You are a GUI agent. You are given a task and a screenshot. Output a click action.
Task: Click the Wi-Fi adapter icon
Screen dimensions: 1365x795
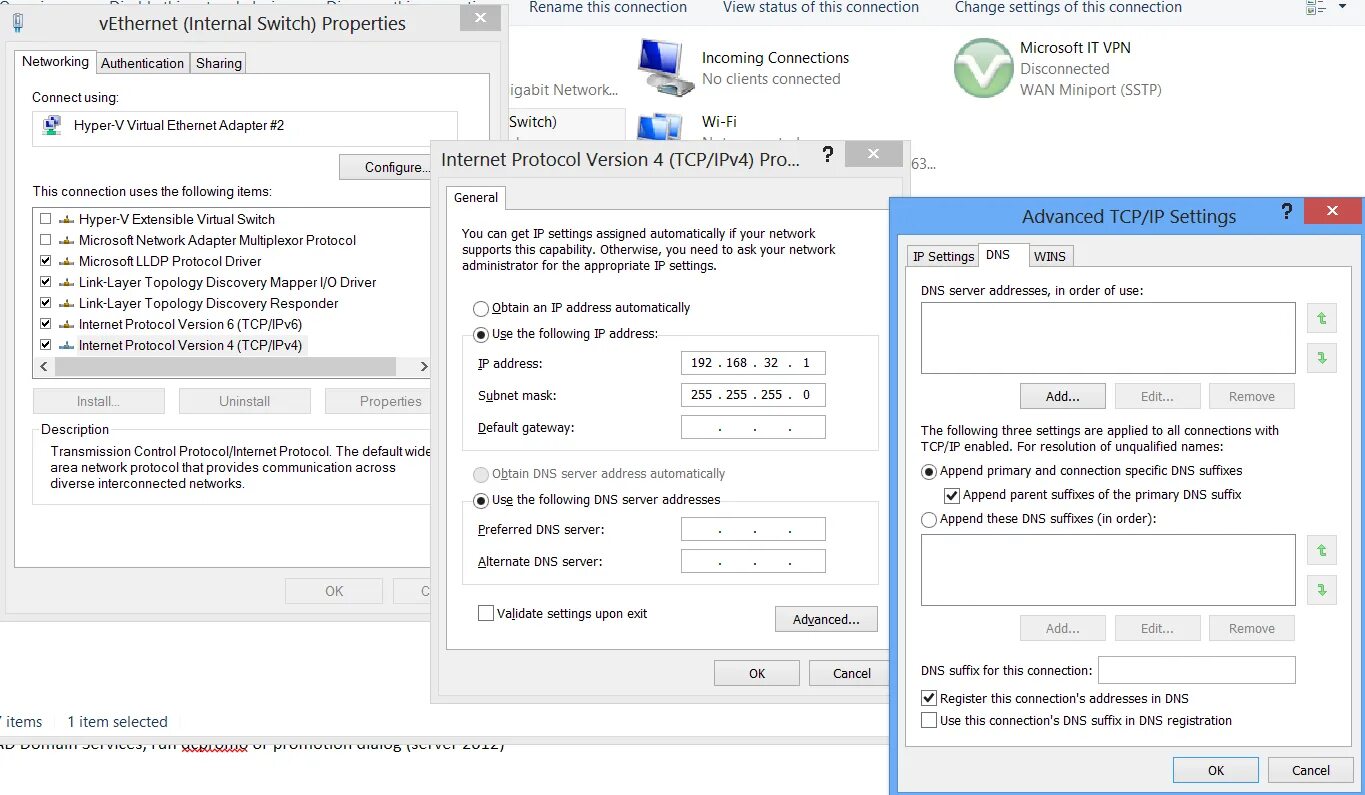pos(661,128)
